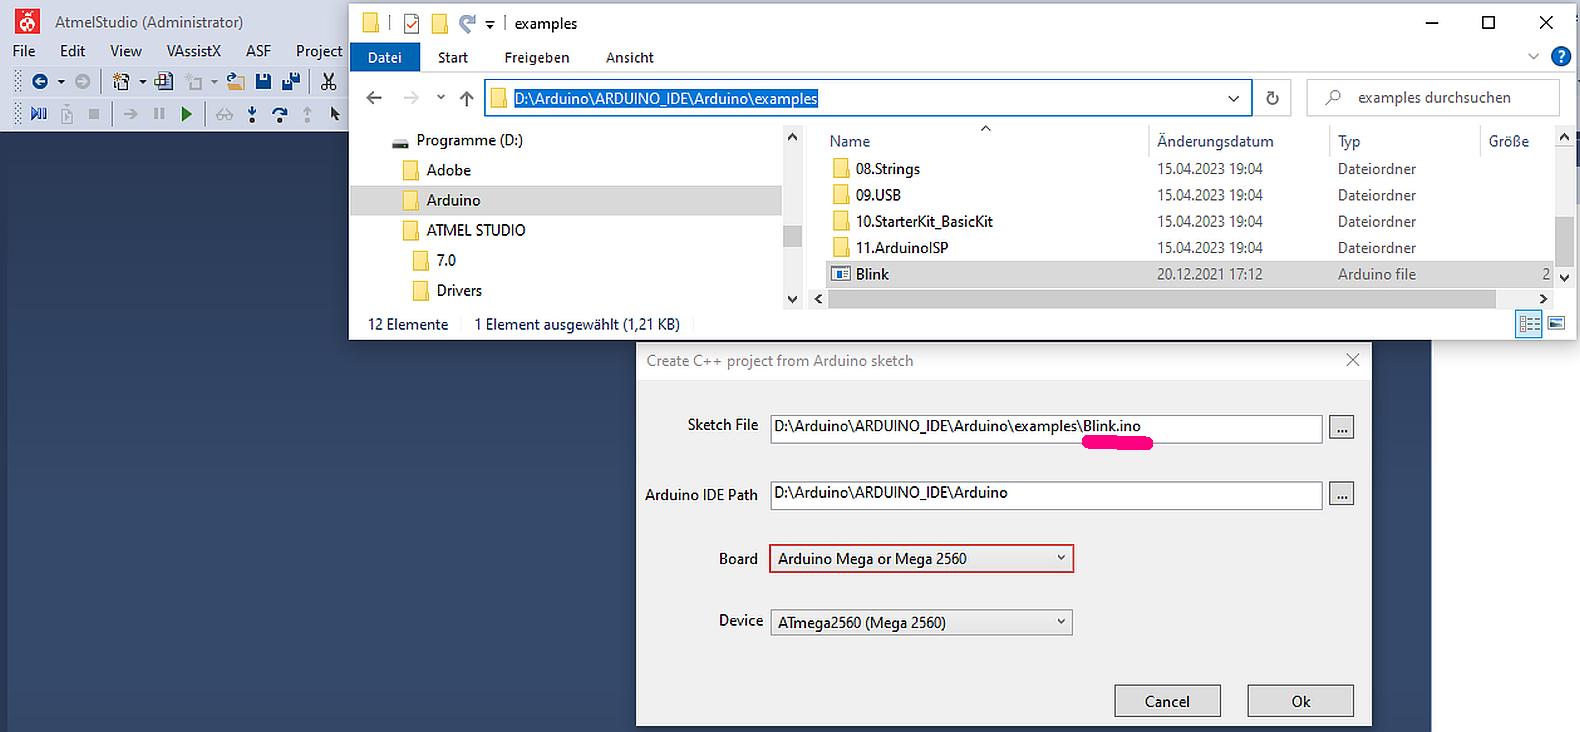Click the Undo arrow in Explorer quick access
Viewport: 1580px width, 732px height.
tap(467, 23)
